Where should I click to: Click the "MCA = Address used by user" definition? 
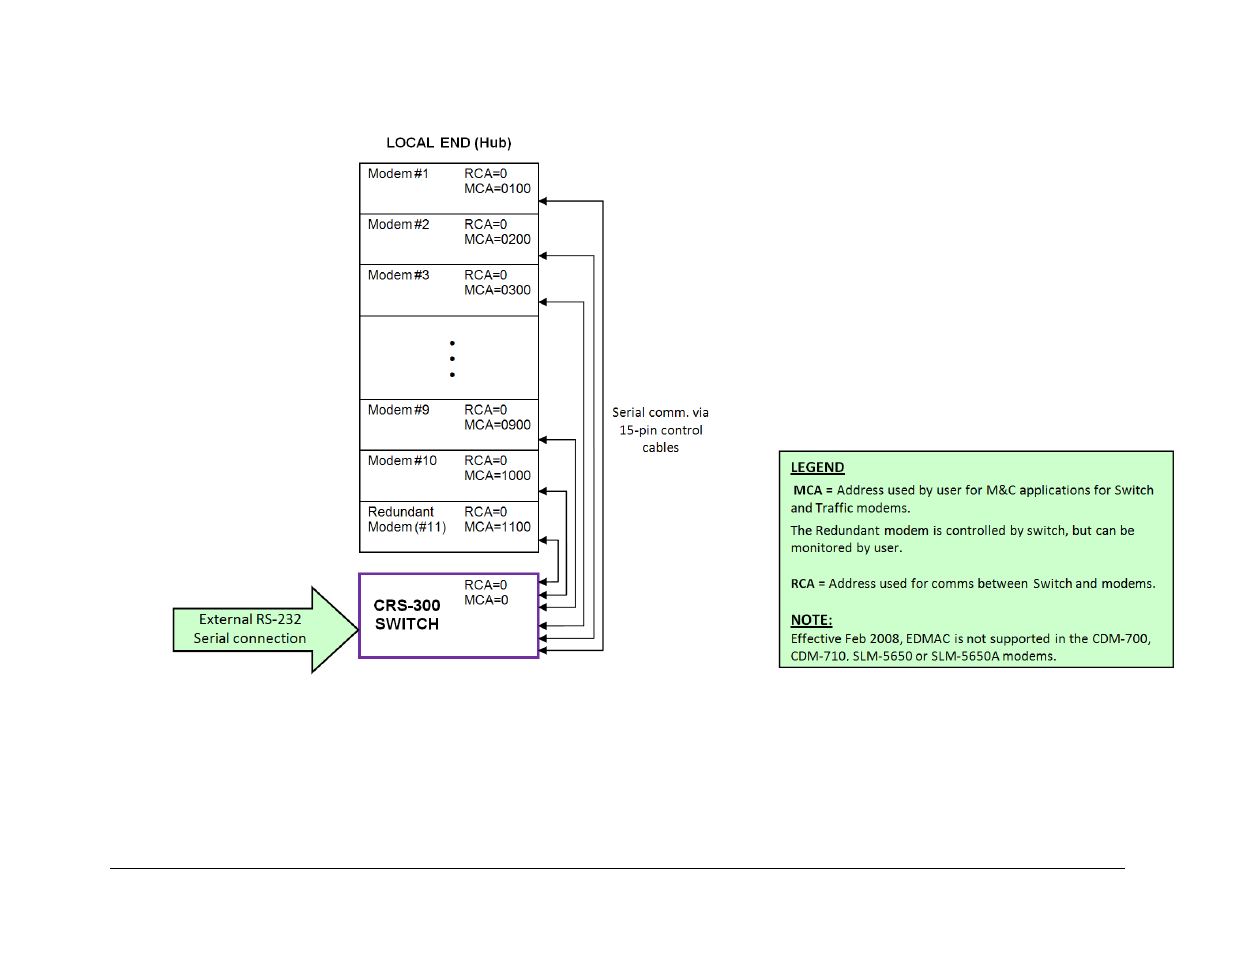pyautogui.click(x=972, y=499)
